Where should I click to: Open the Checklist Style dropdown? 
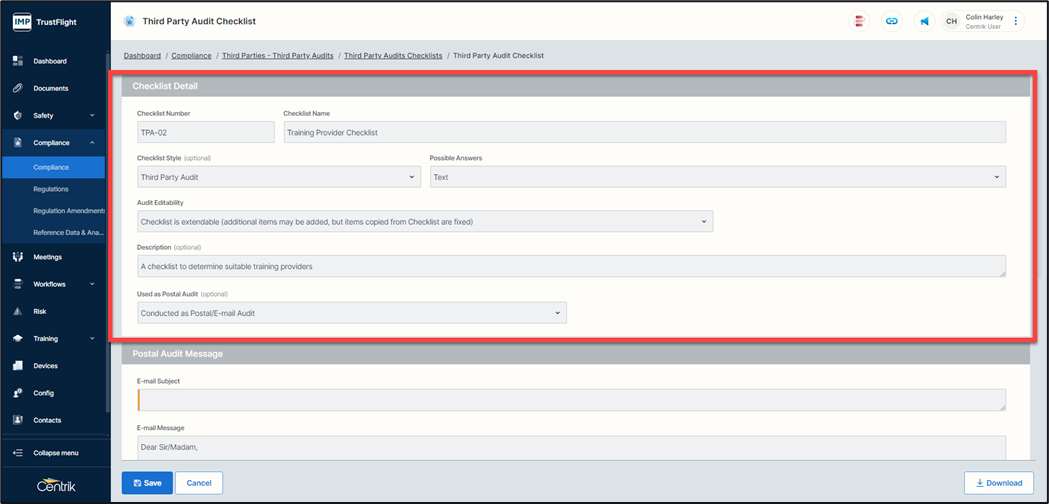(279, 177)
